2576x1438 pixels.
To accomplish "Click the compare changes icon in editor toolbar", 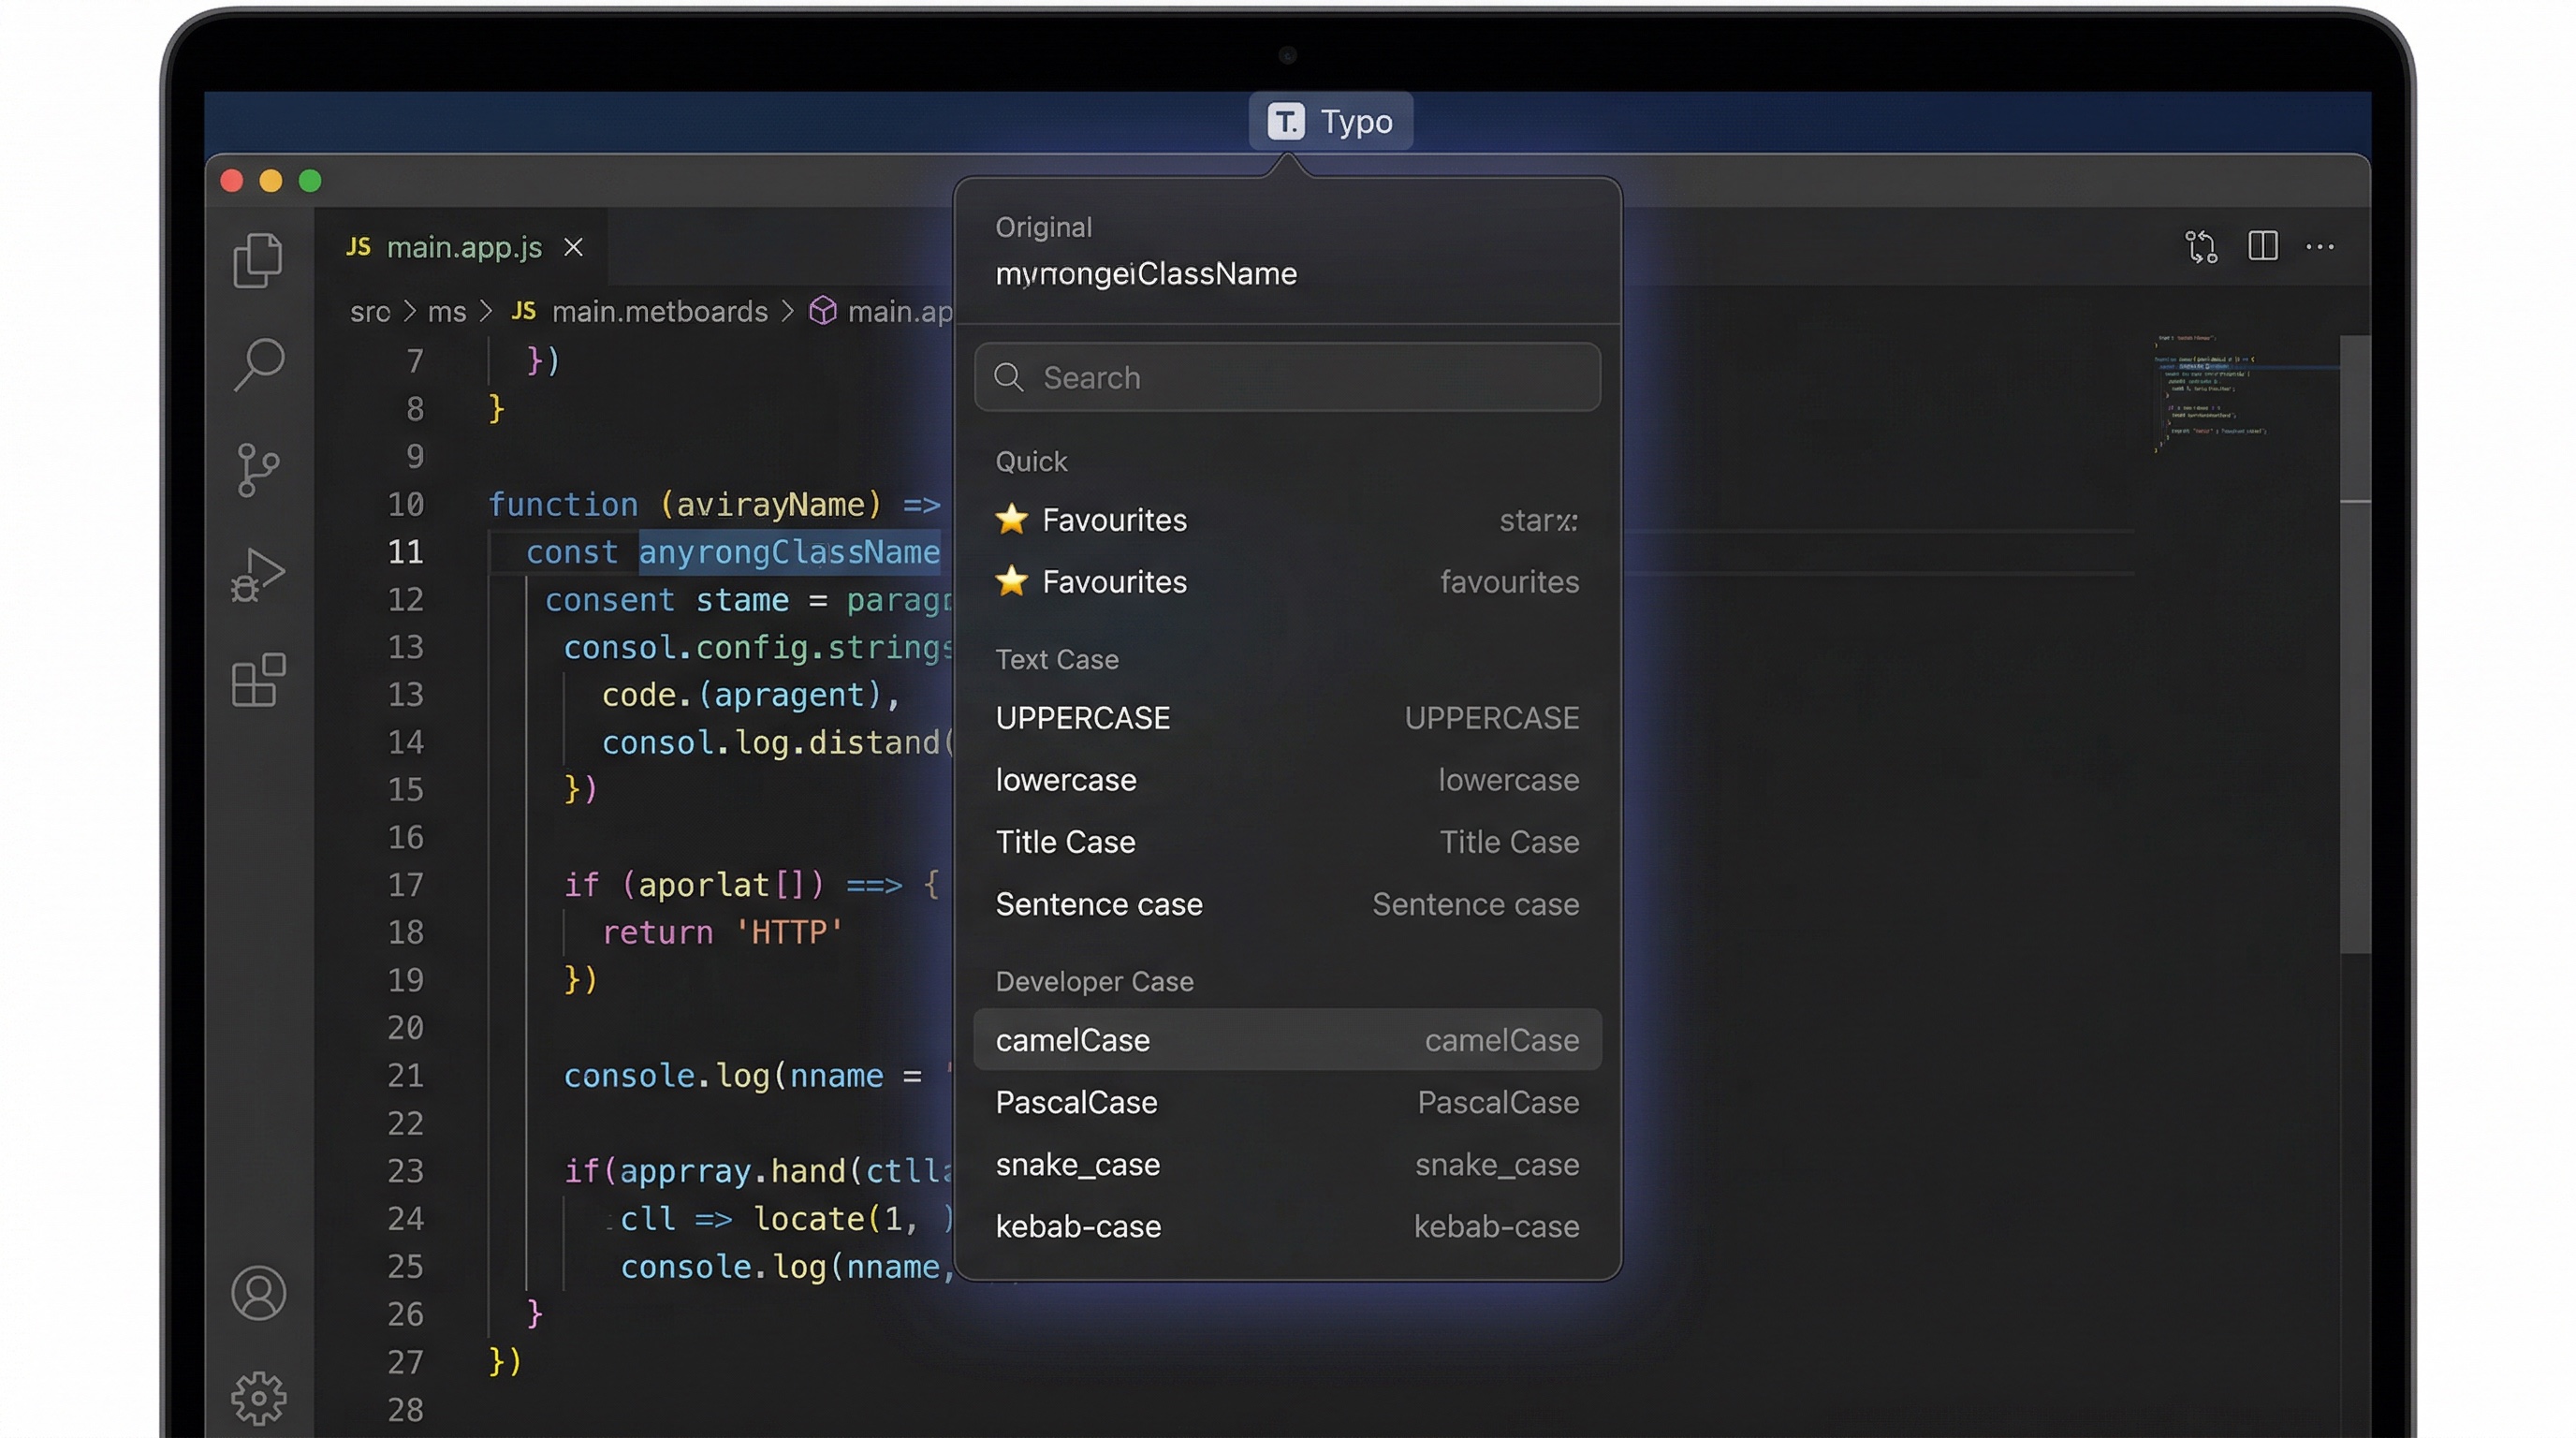I will (2201, 246).
